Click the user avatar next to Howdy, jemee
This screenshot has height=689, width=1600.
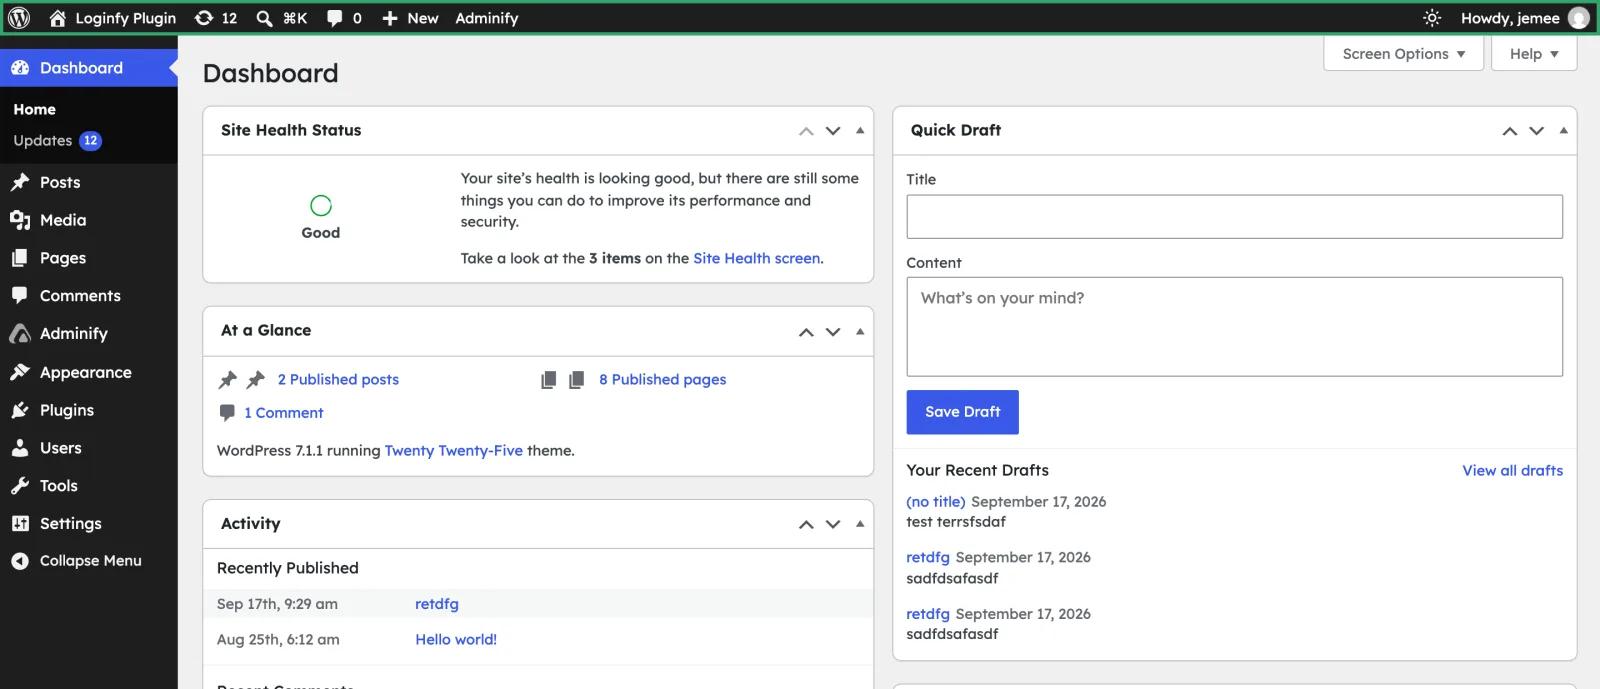pyautogui.click(x=1579, y=18)
